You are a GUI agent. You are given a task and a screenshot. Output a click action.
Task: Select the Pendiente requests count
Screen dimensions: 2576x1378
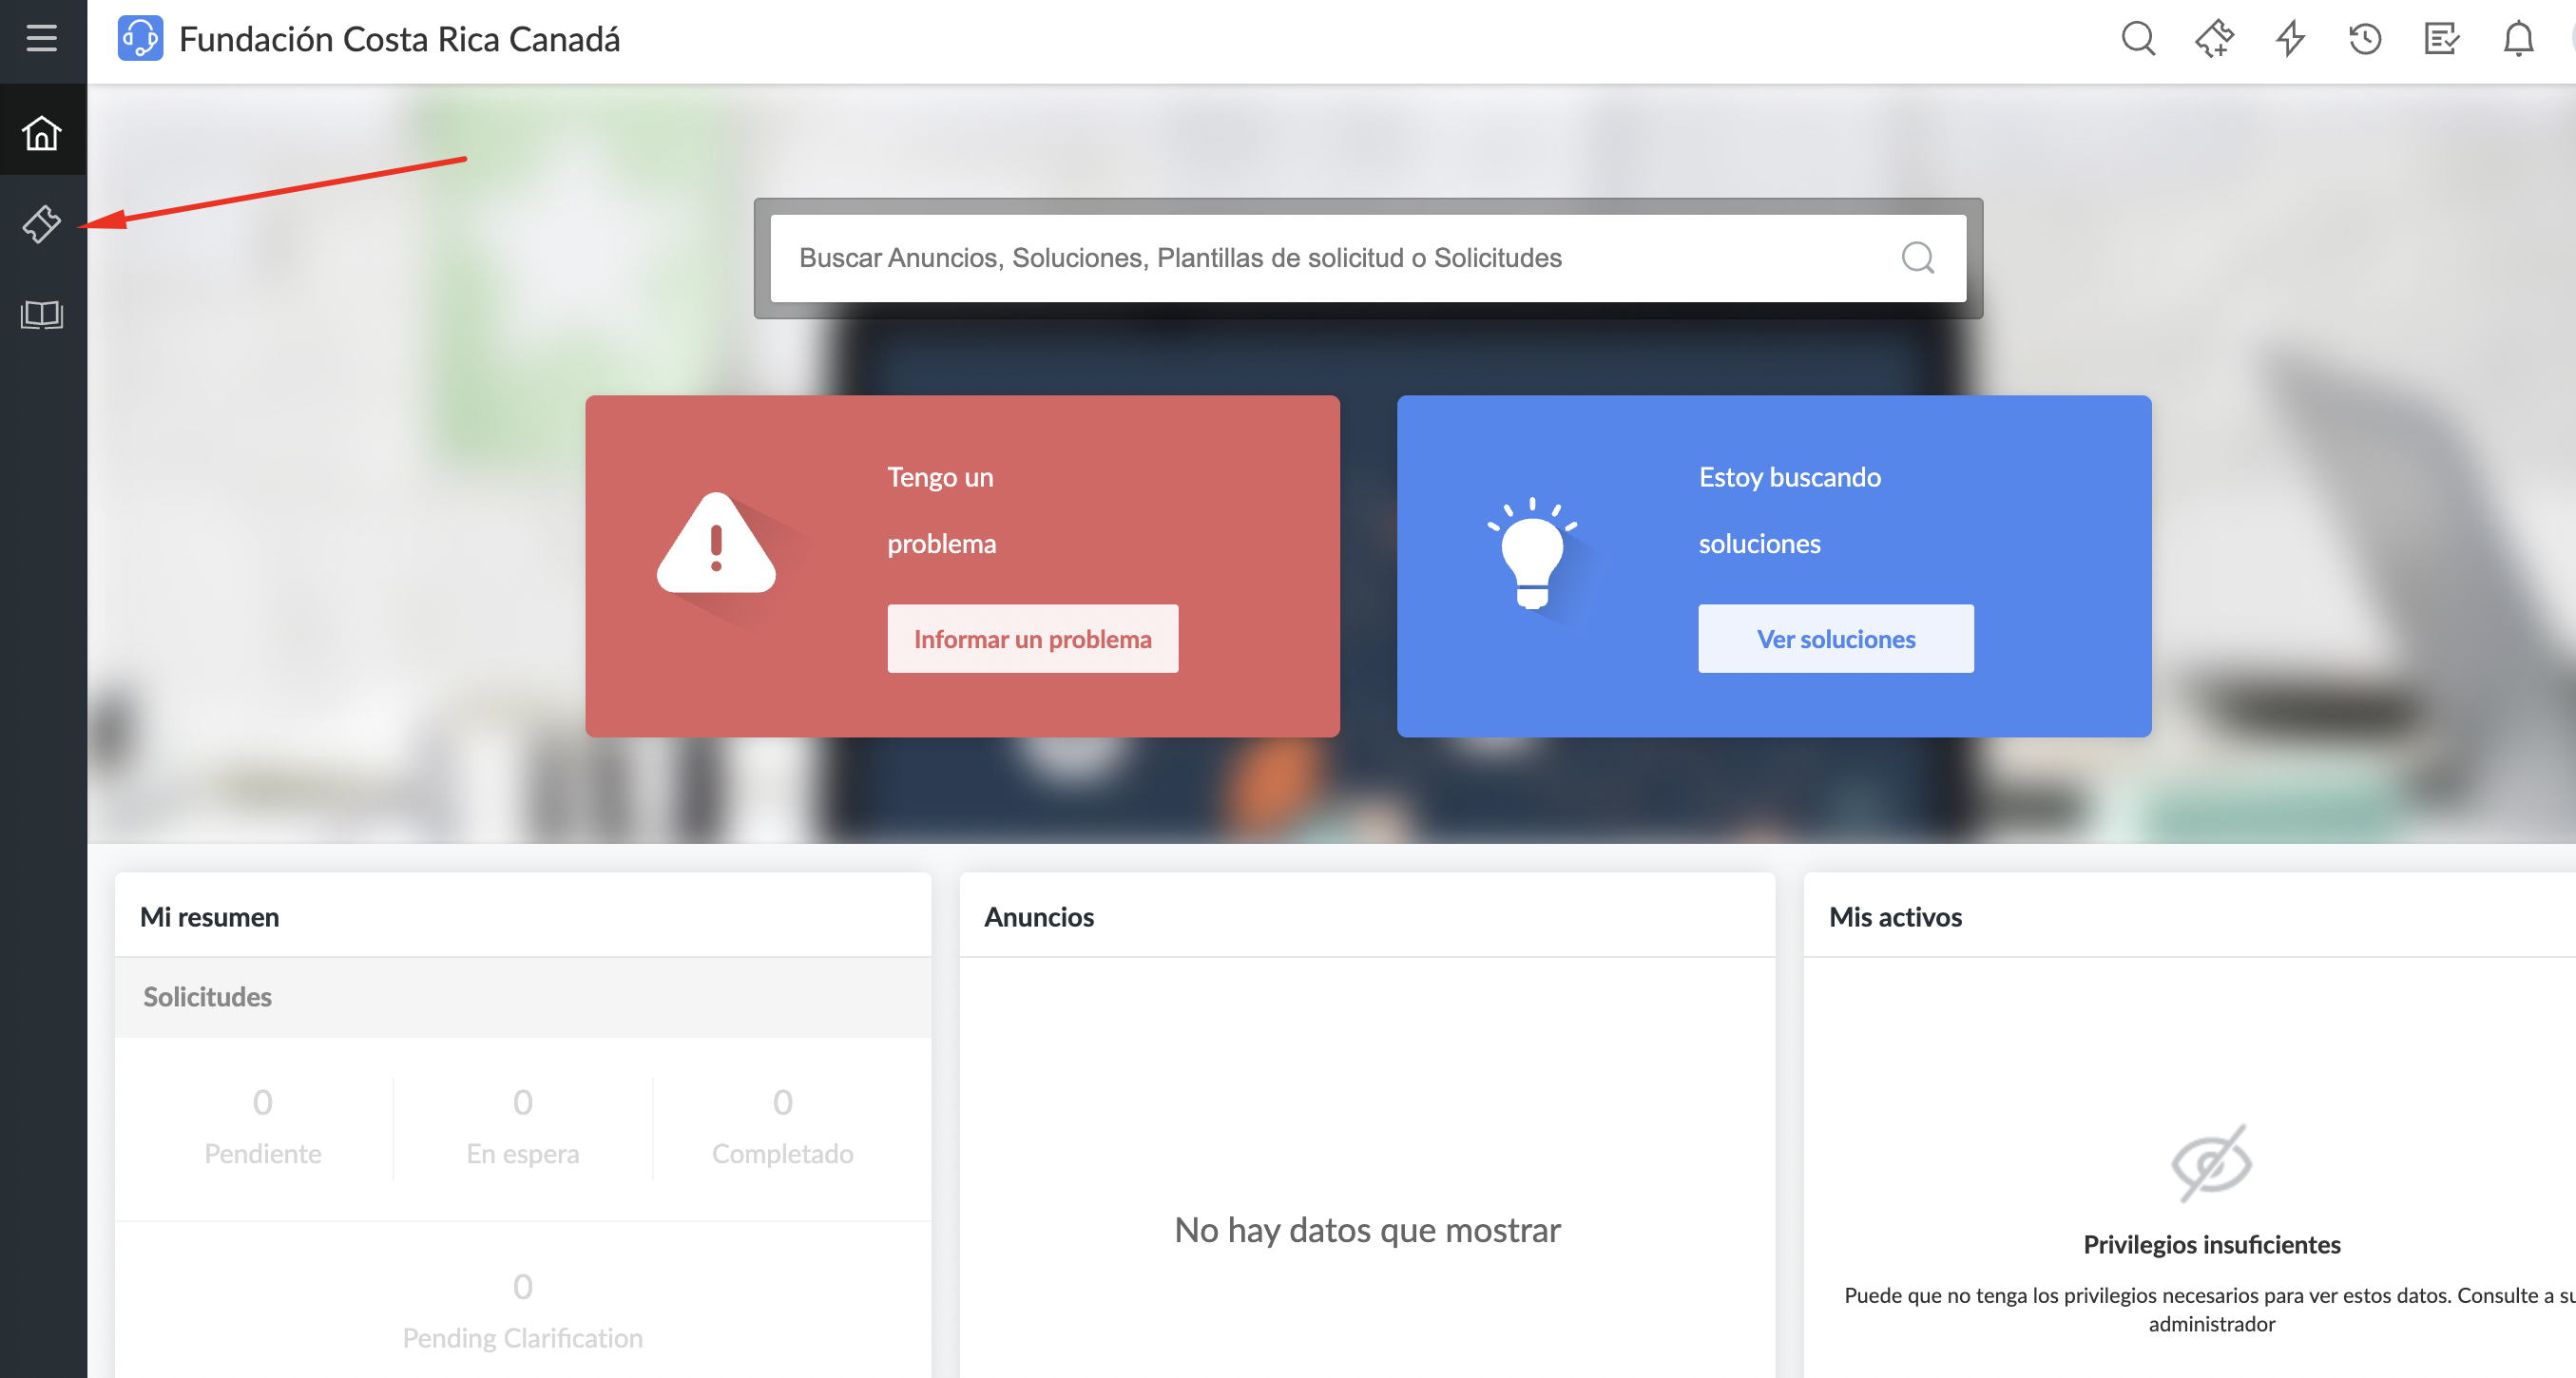click(x=262, y=1125)
